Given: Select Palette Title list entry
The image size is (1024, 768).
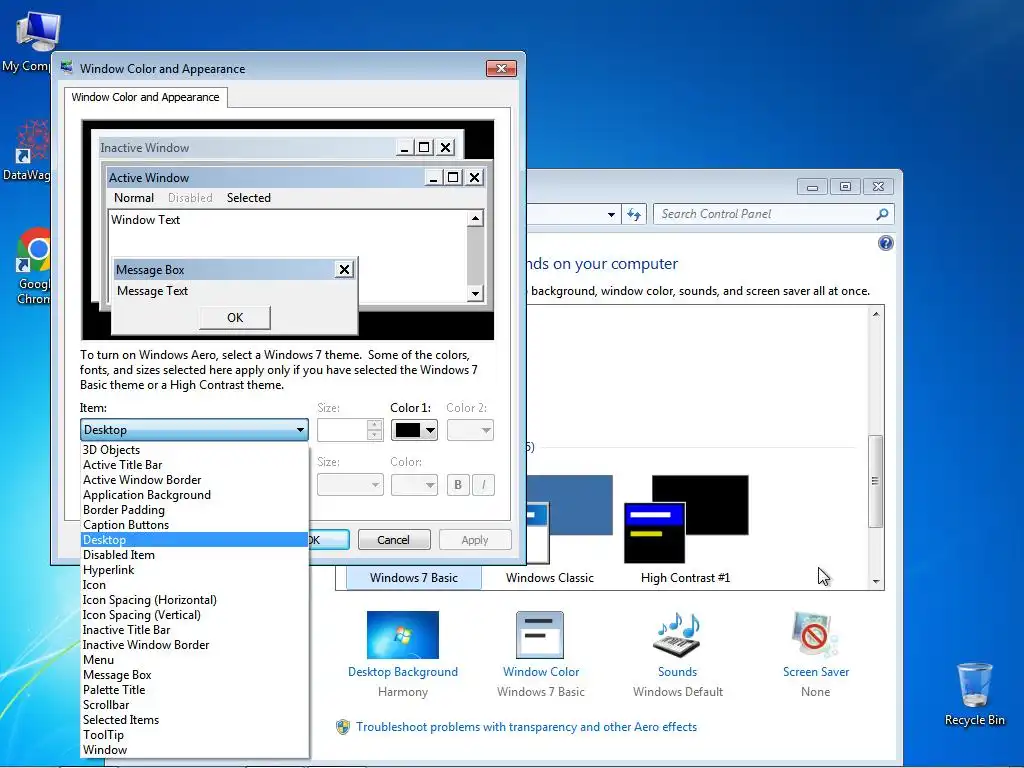Looking at the screenshot, I should point(194,690).
